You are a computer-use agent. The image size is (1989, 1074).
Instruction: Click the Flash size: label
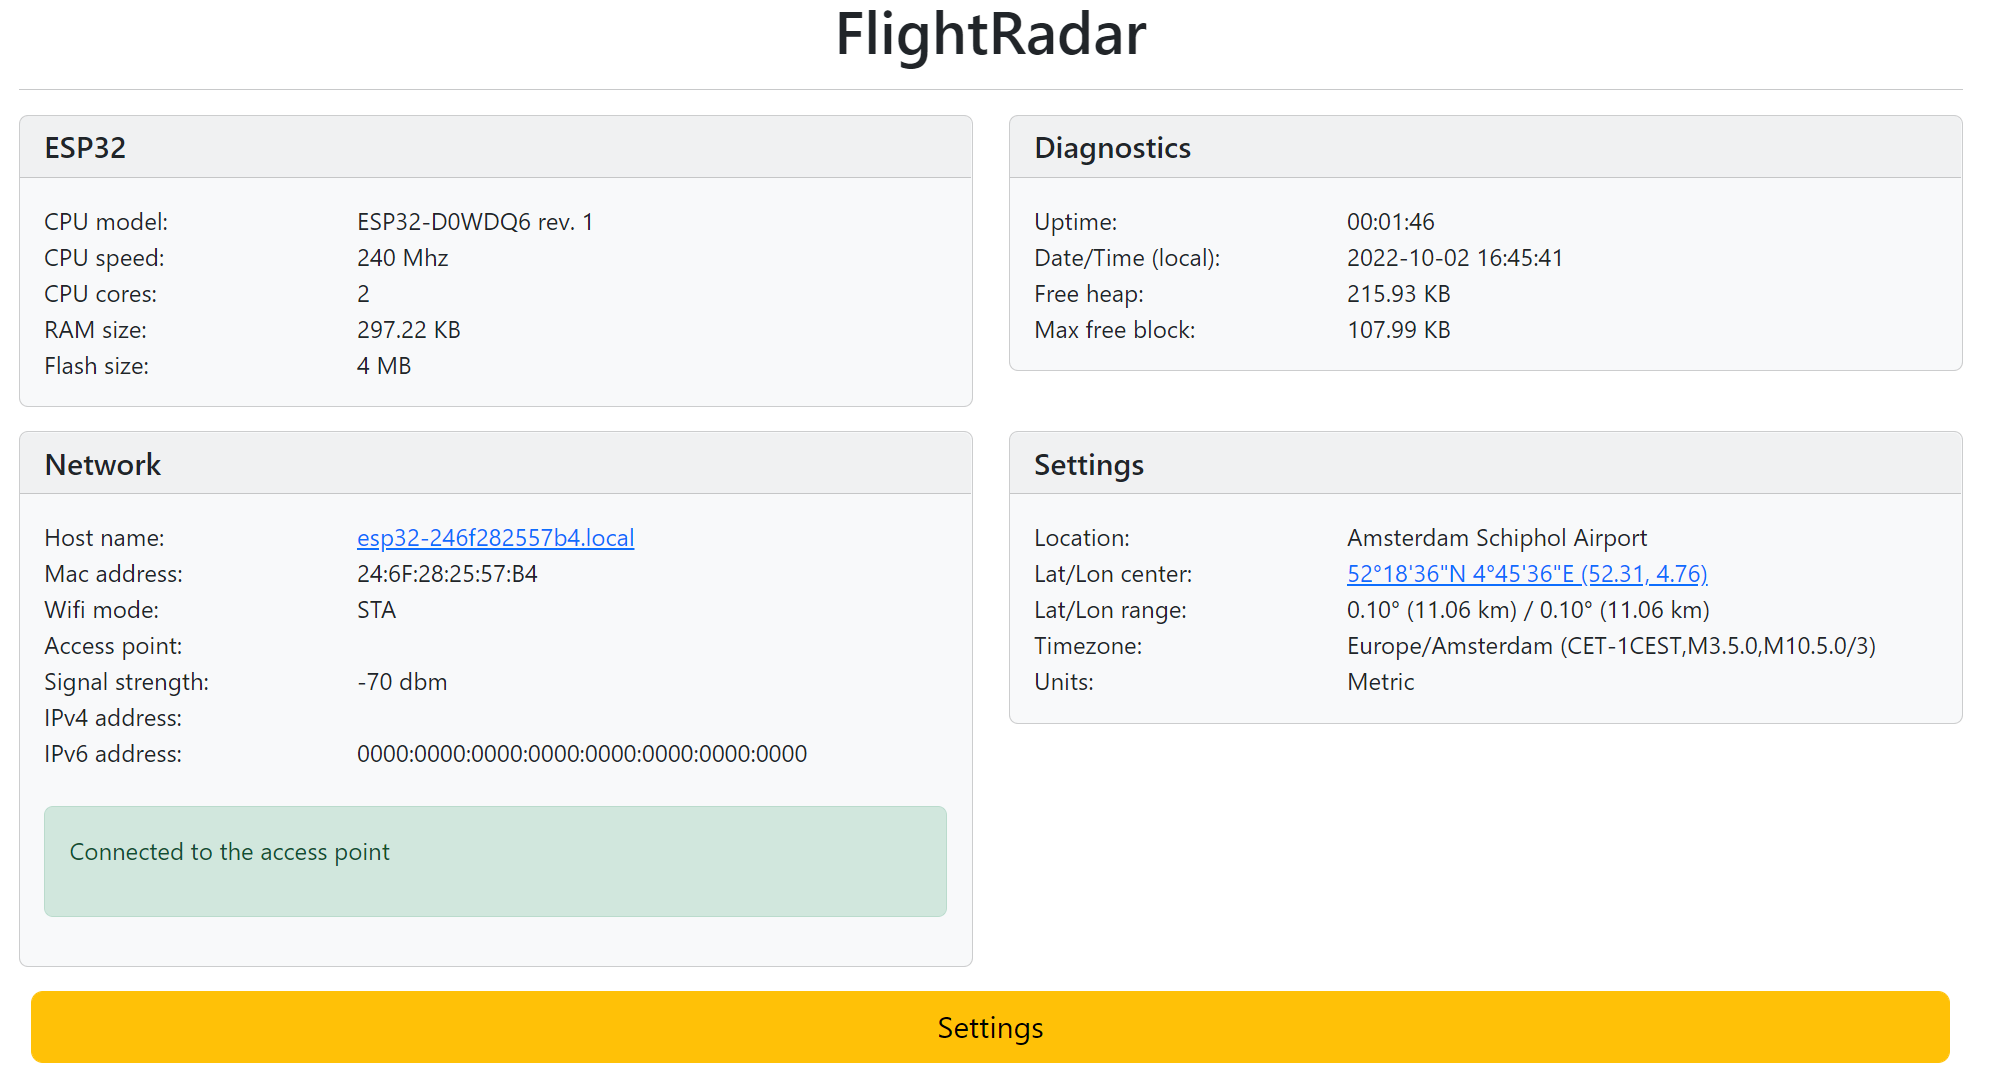(x=96, y=366)
